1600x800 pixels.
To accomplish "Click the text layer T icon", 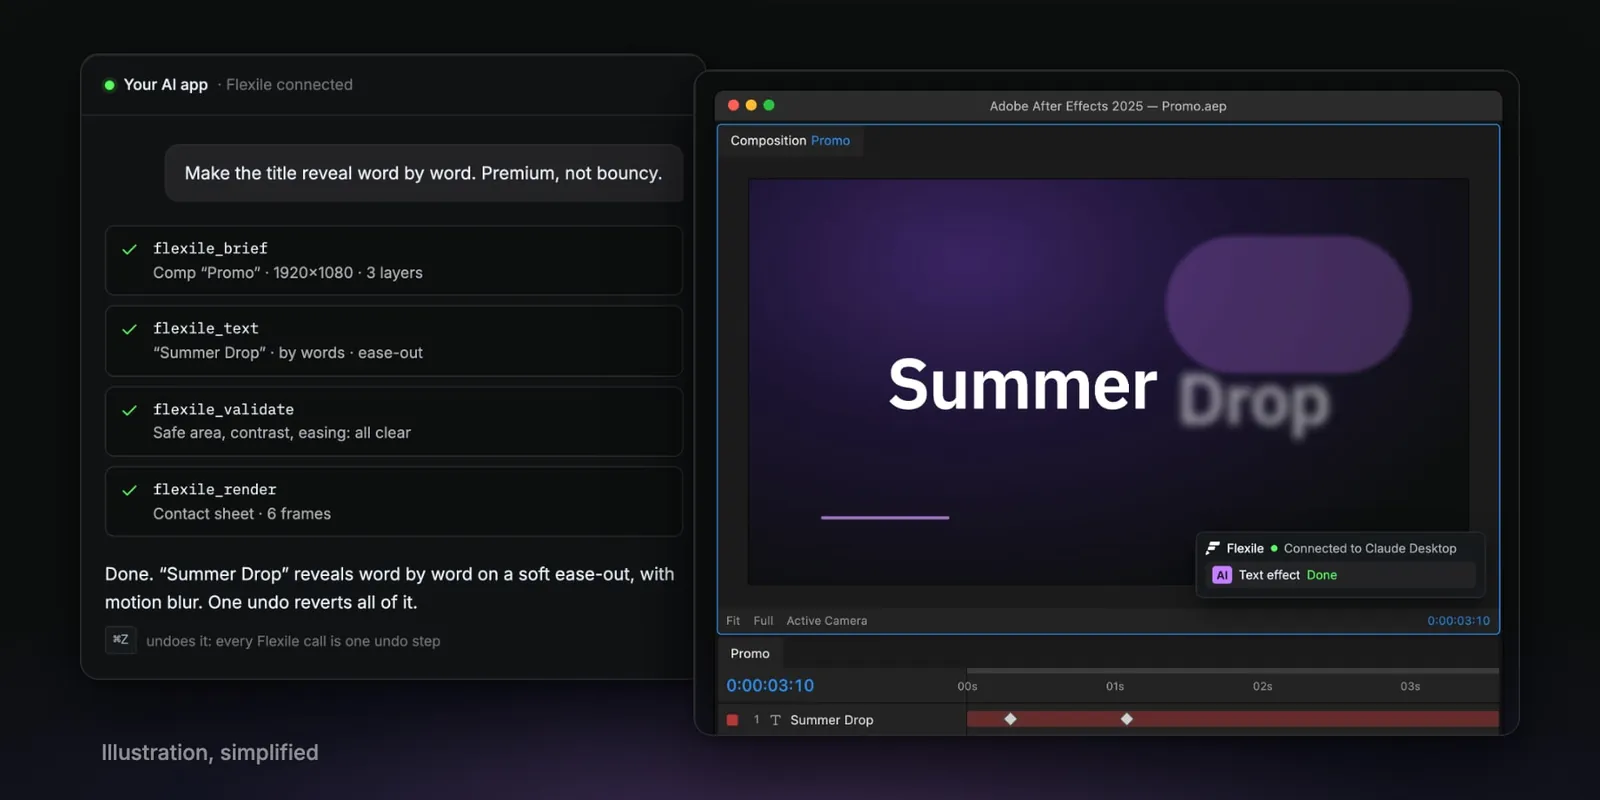I will [775, 720].
